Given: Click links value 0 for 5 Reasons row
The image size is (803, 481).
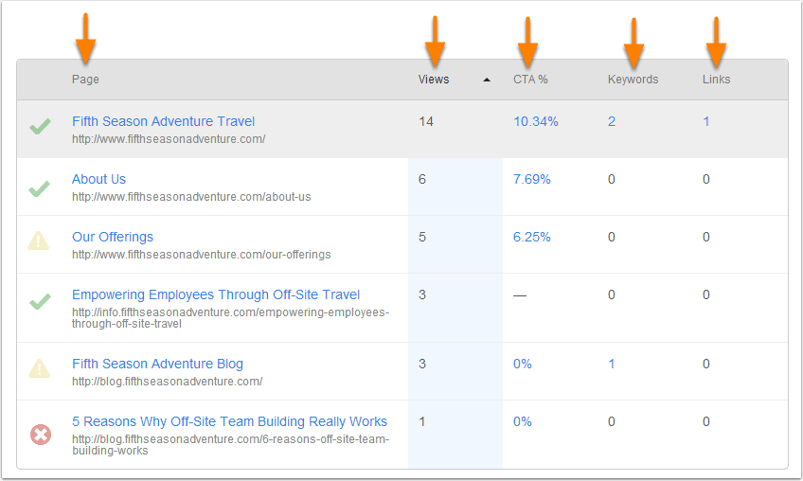Looking at the screenshot, I should click(706, 422).
